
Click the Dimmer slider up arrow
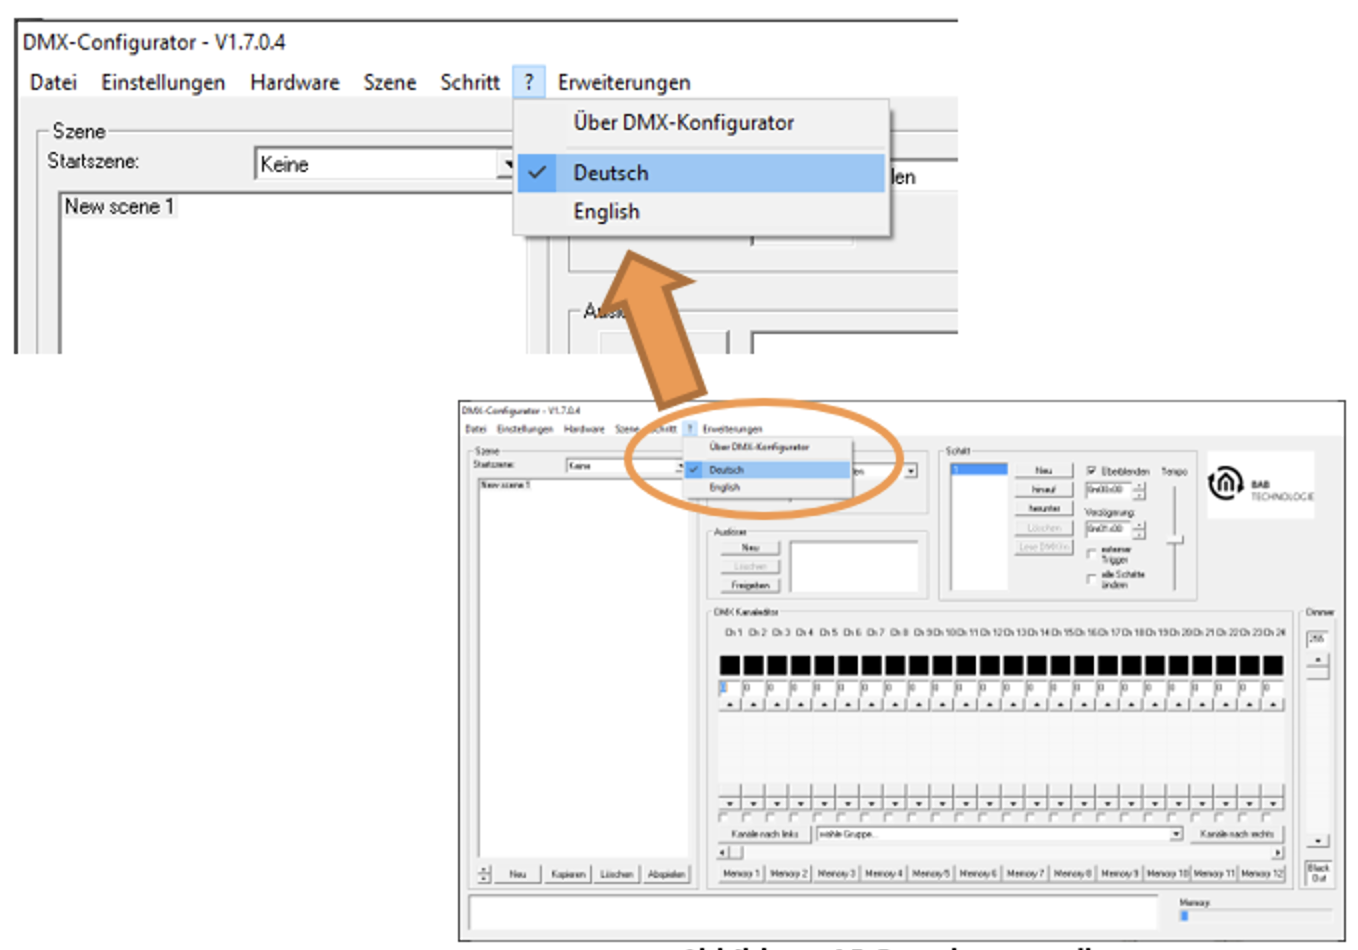point(1318,660)
